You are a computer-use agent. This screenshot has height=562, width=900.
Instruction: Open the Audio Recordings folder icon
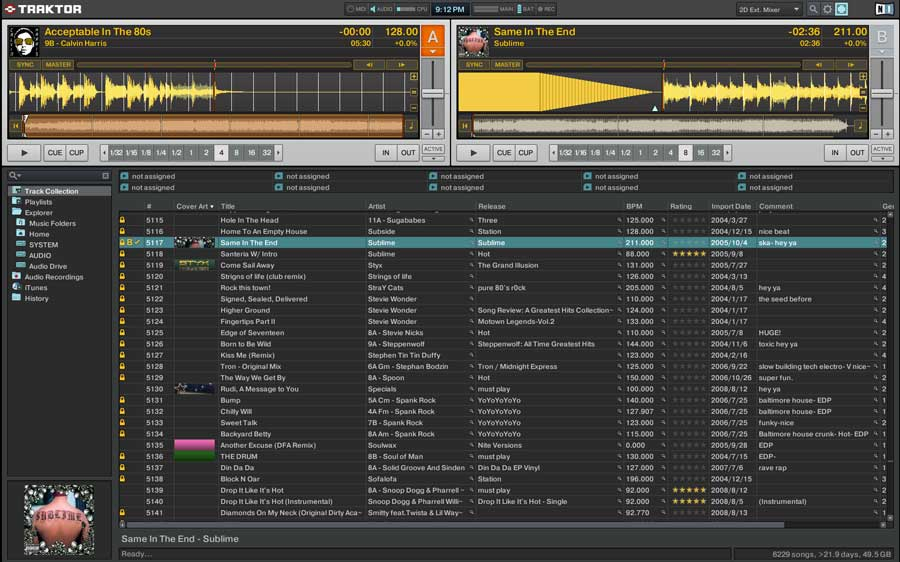15,277
